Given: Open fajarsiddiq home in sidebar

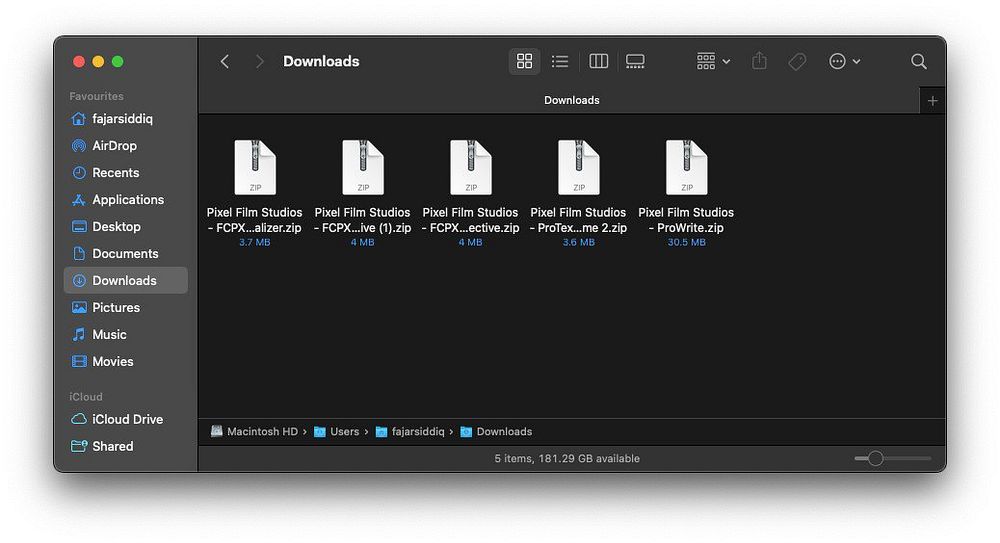Looking at the screenshot, I should click(126, 119).
